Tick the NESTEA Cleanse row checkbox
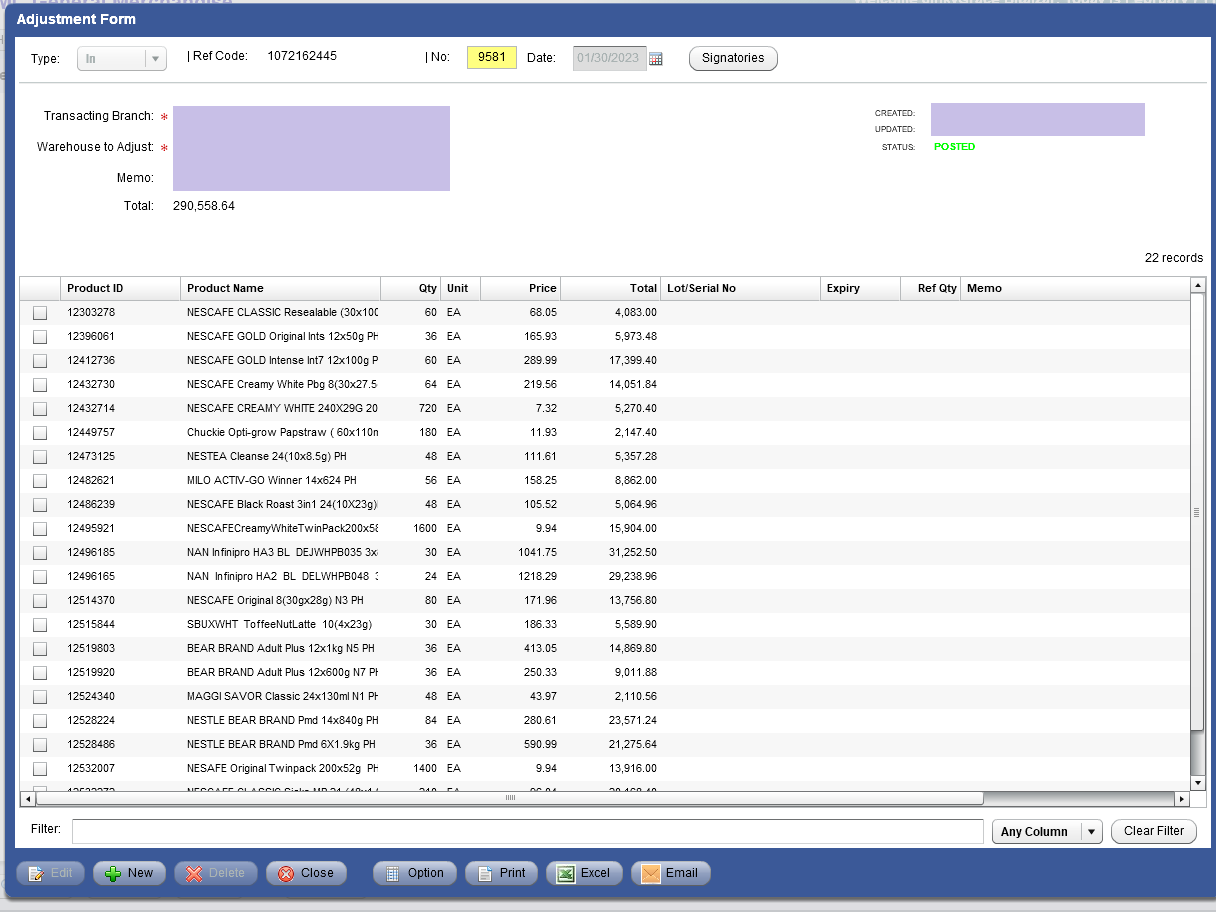1216x912 pixels. [x=40, y=457]
